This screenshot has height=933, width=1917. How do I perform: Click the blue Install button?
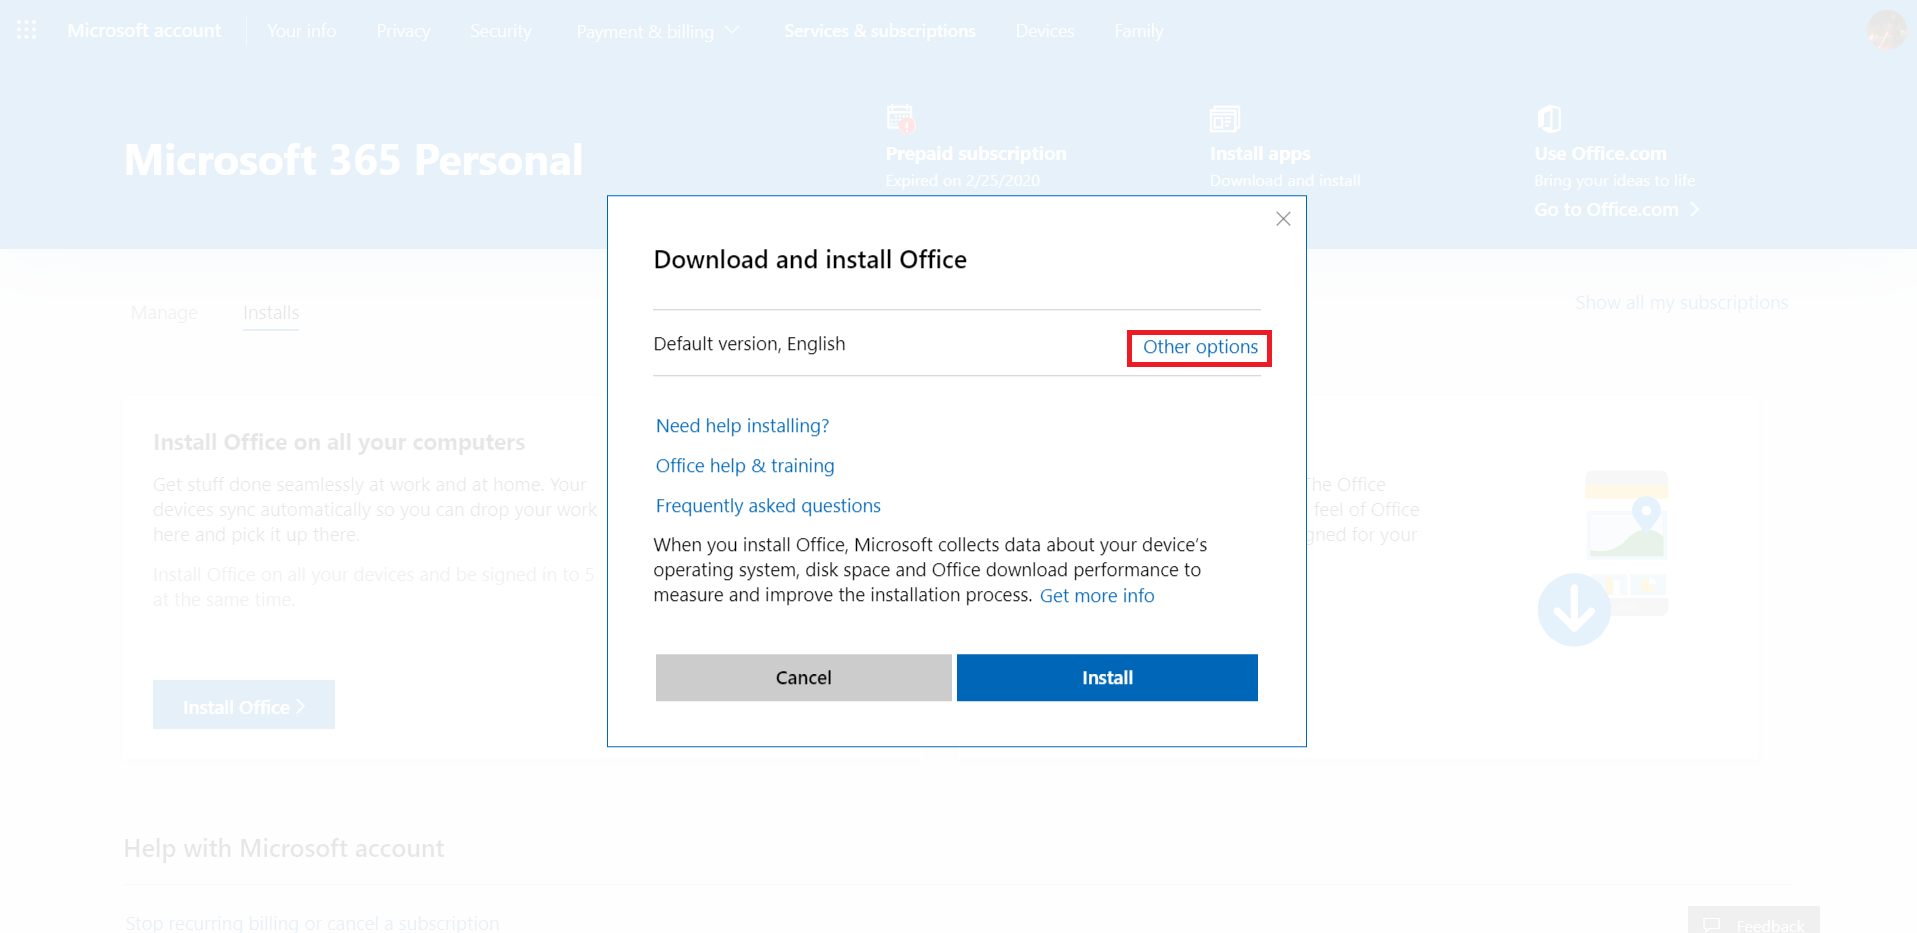pos(1107,678)
